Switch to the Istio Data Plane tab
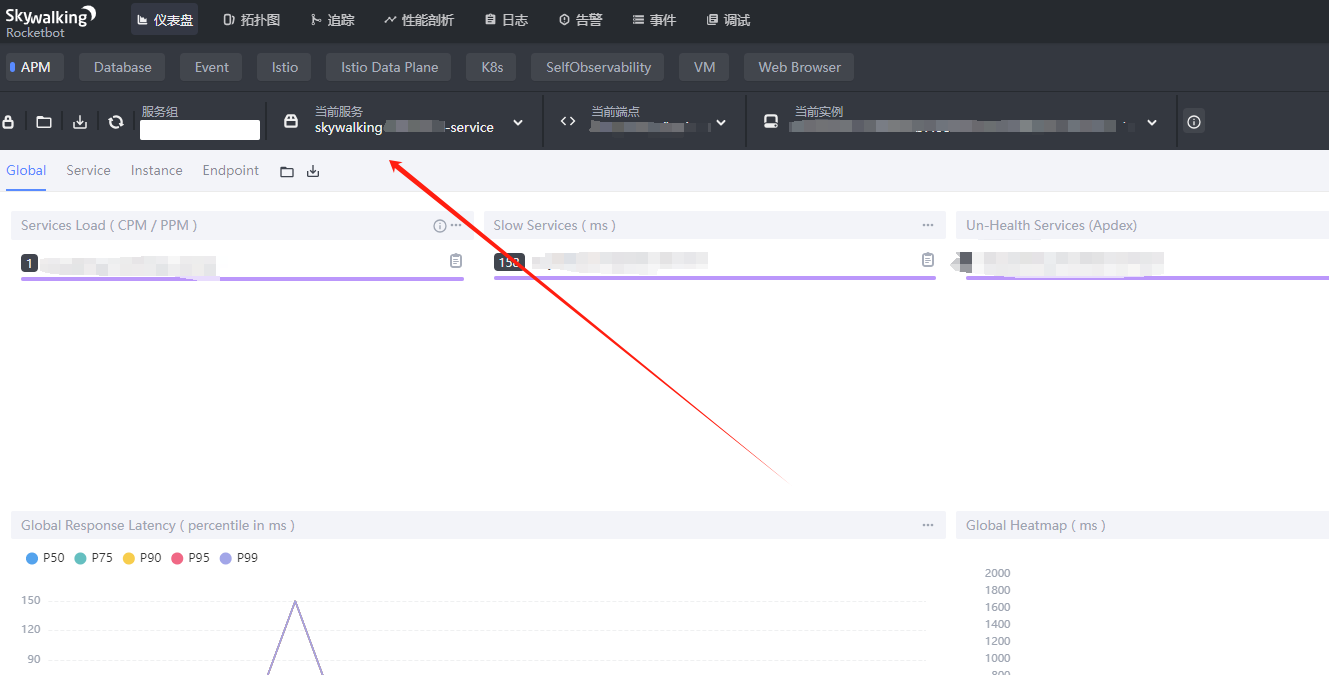Image resolution: width=1329 pixels, height=675 pixels. [388, 66]
